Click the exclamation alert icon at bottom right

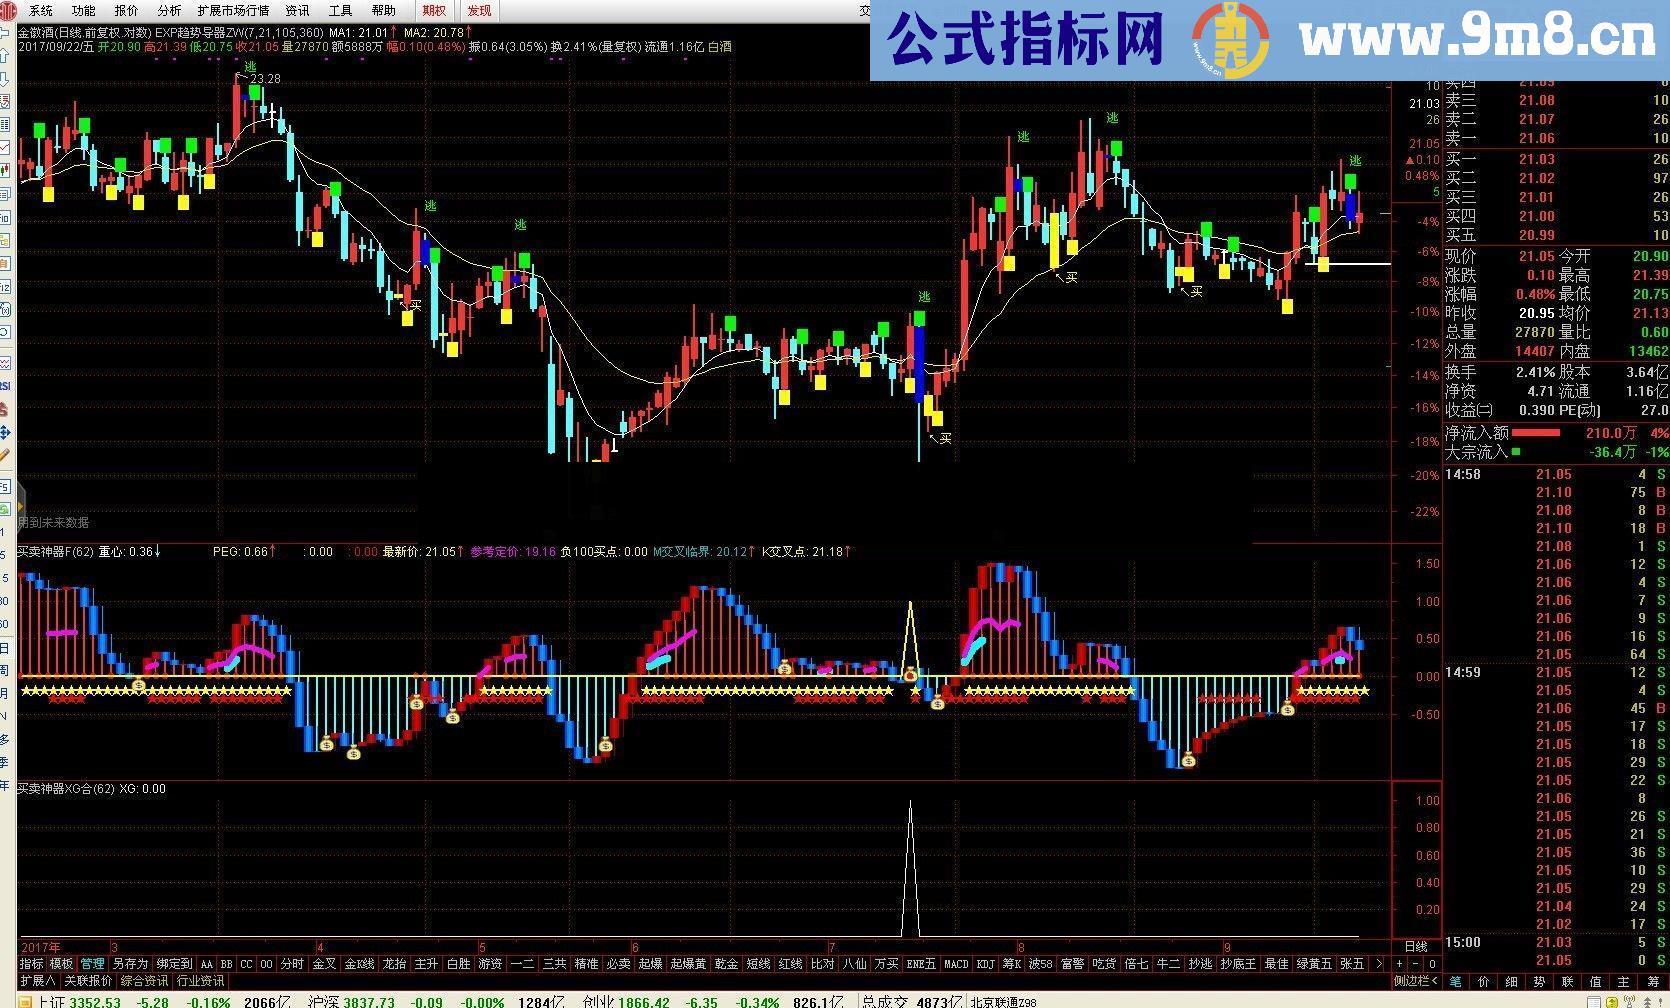click(1662, 1001)
